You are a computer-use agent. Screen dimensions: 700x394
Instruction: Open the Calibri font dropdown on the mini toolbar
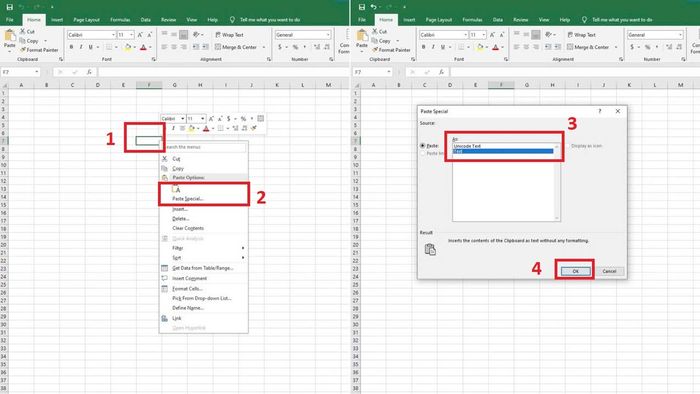pos(183,119)
